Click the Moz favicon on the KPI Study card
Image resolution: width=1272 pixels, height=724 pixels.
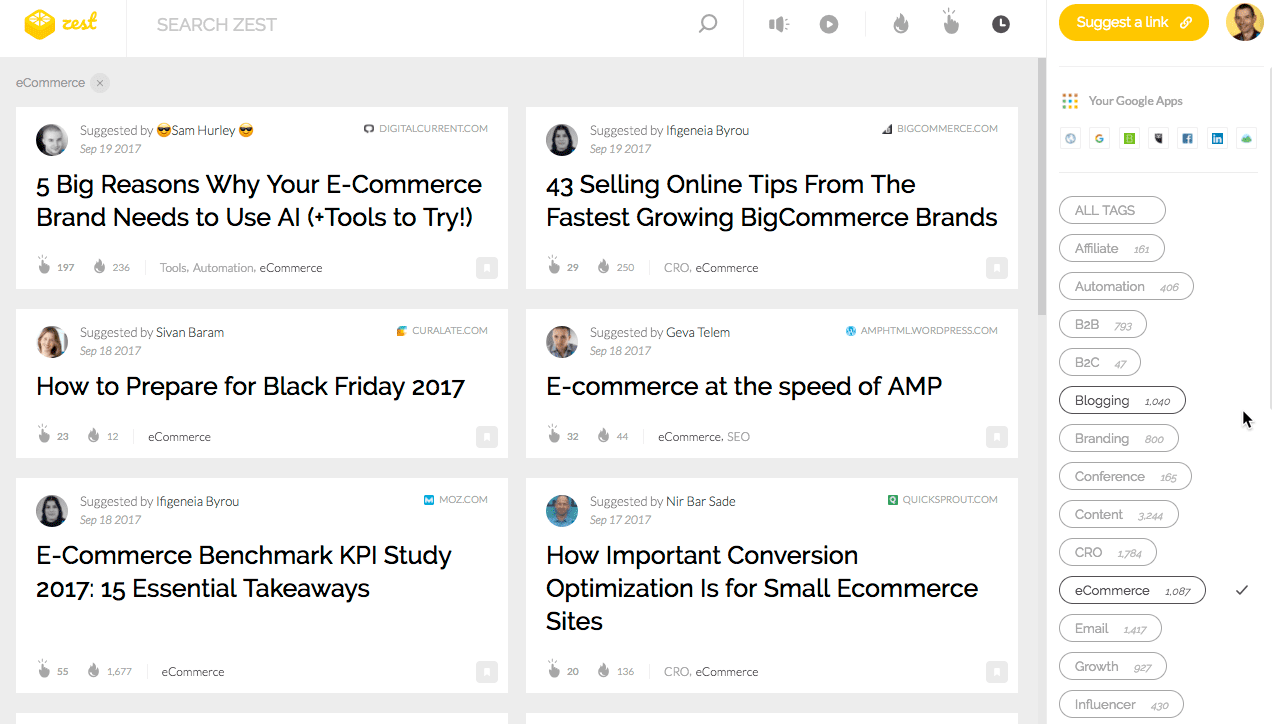430,499
